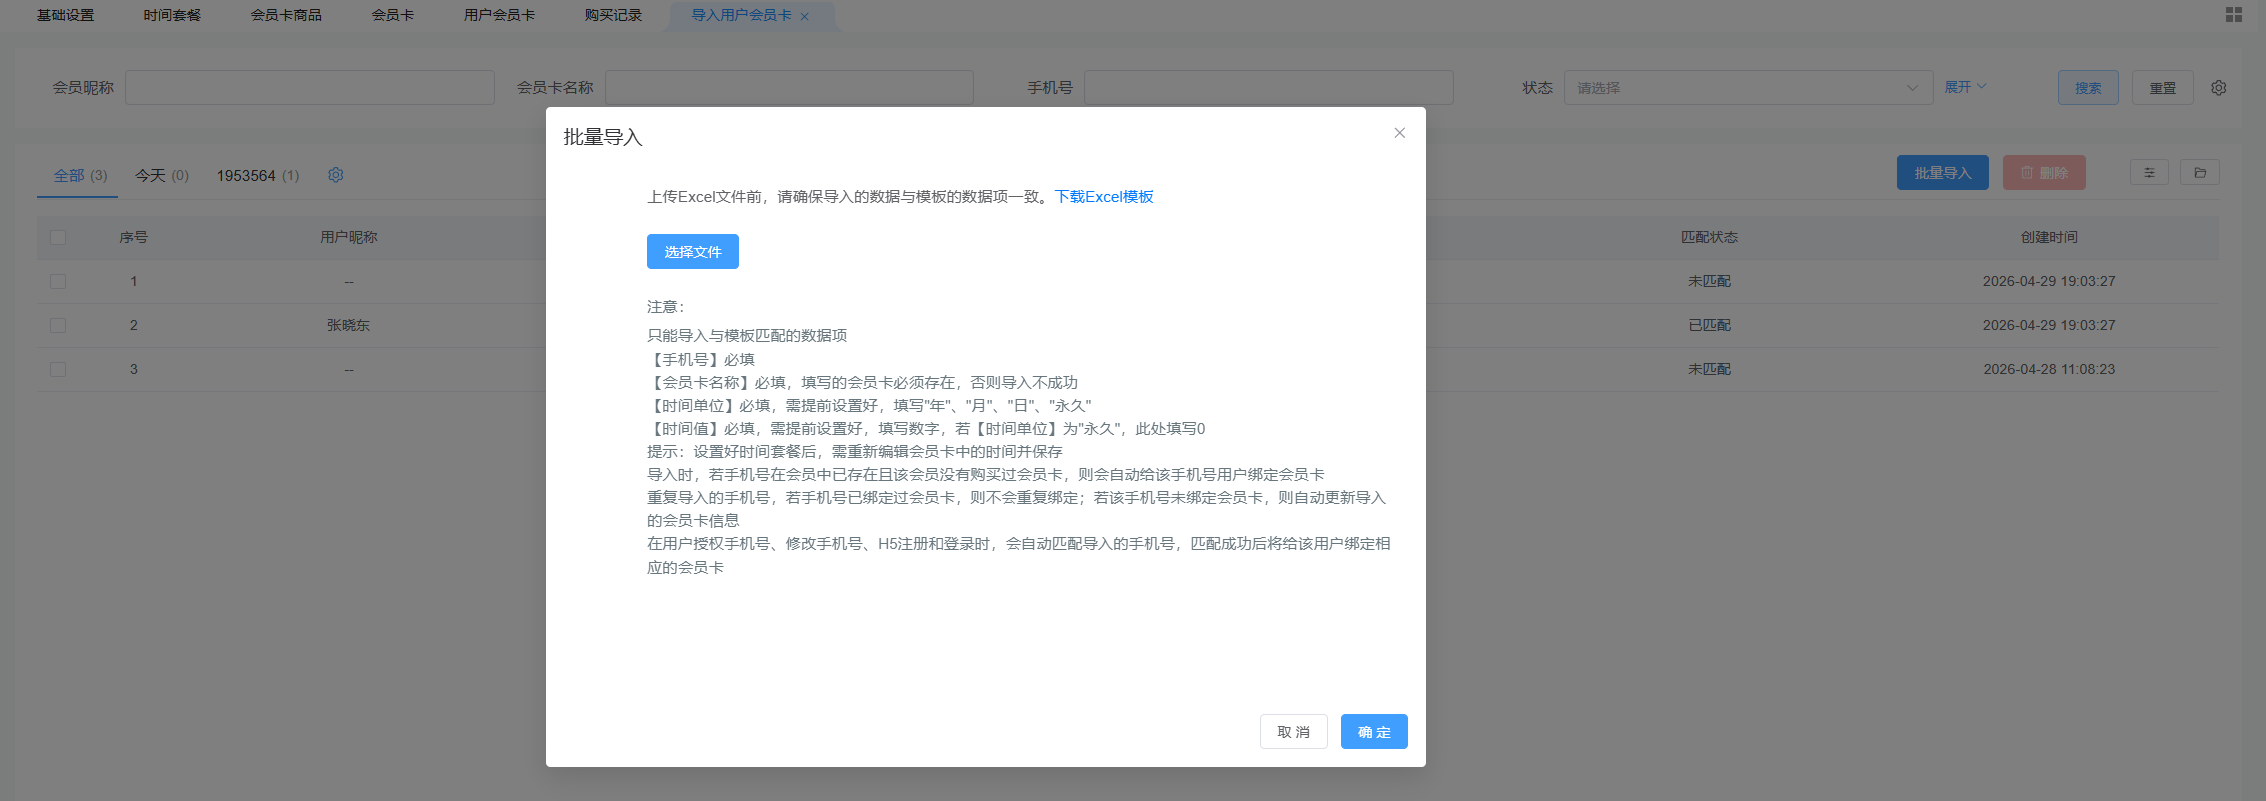Screen dimensions: 2266x801
Task: Switch to the 购买记录 tab
Action: pyautogui.click(x=613, y=15)
